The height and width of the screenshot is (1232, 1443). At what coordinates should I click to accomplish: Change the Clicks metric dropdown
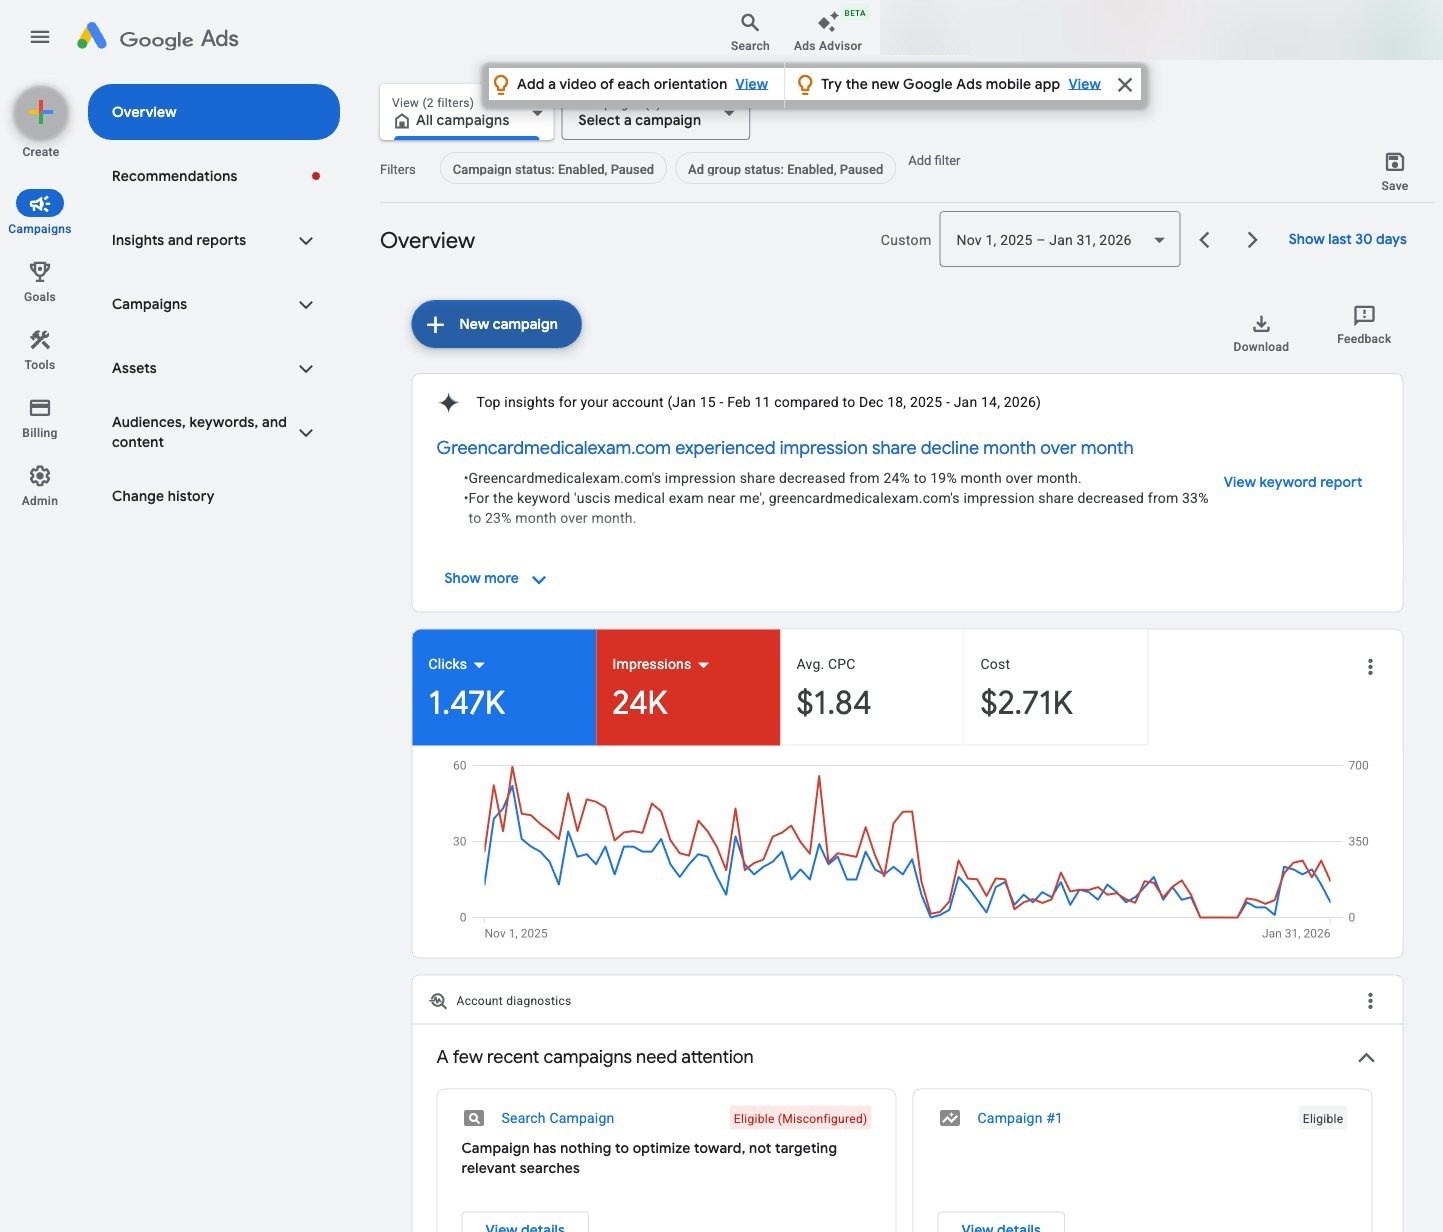[x=456, y=663]
